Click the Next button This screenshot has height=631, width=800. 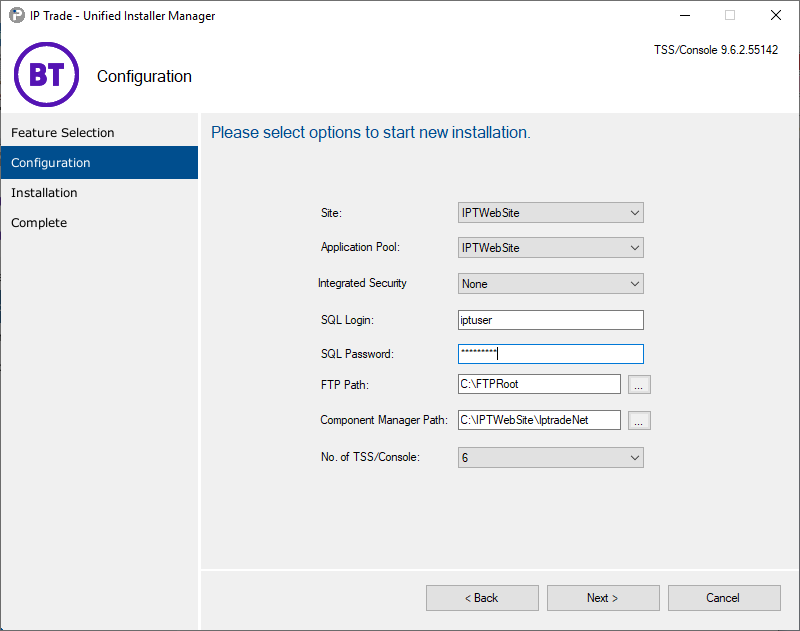click(602, 597)
